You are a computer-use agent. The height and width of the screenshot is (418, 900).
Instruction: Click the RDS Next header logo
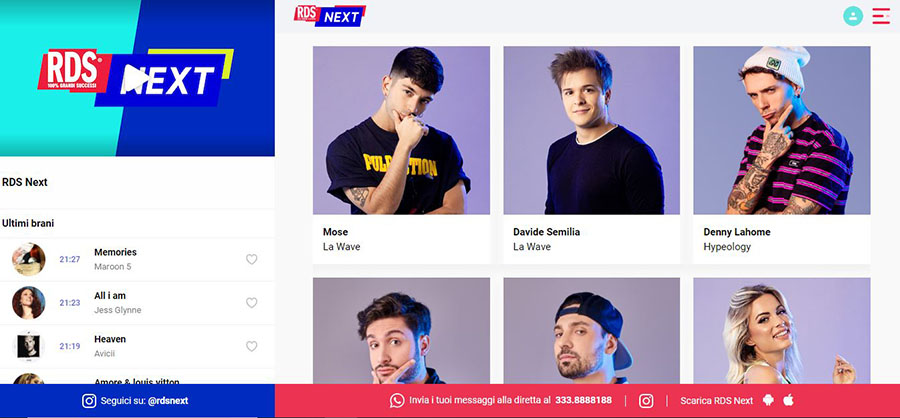(329, 16)
